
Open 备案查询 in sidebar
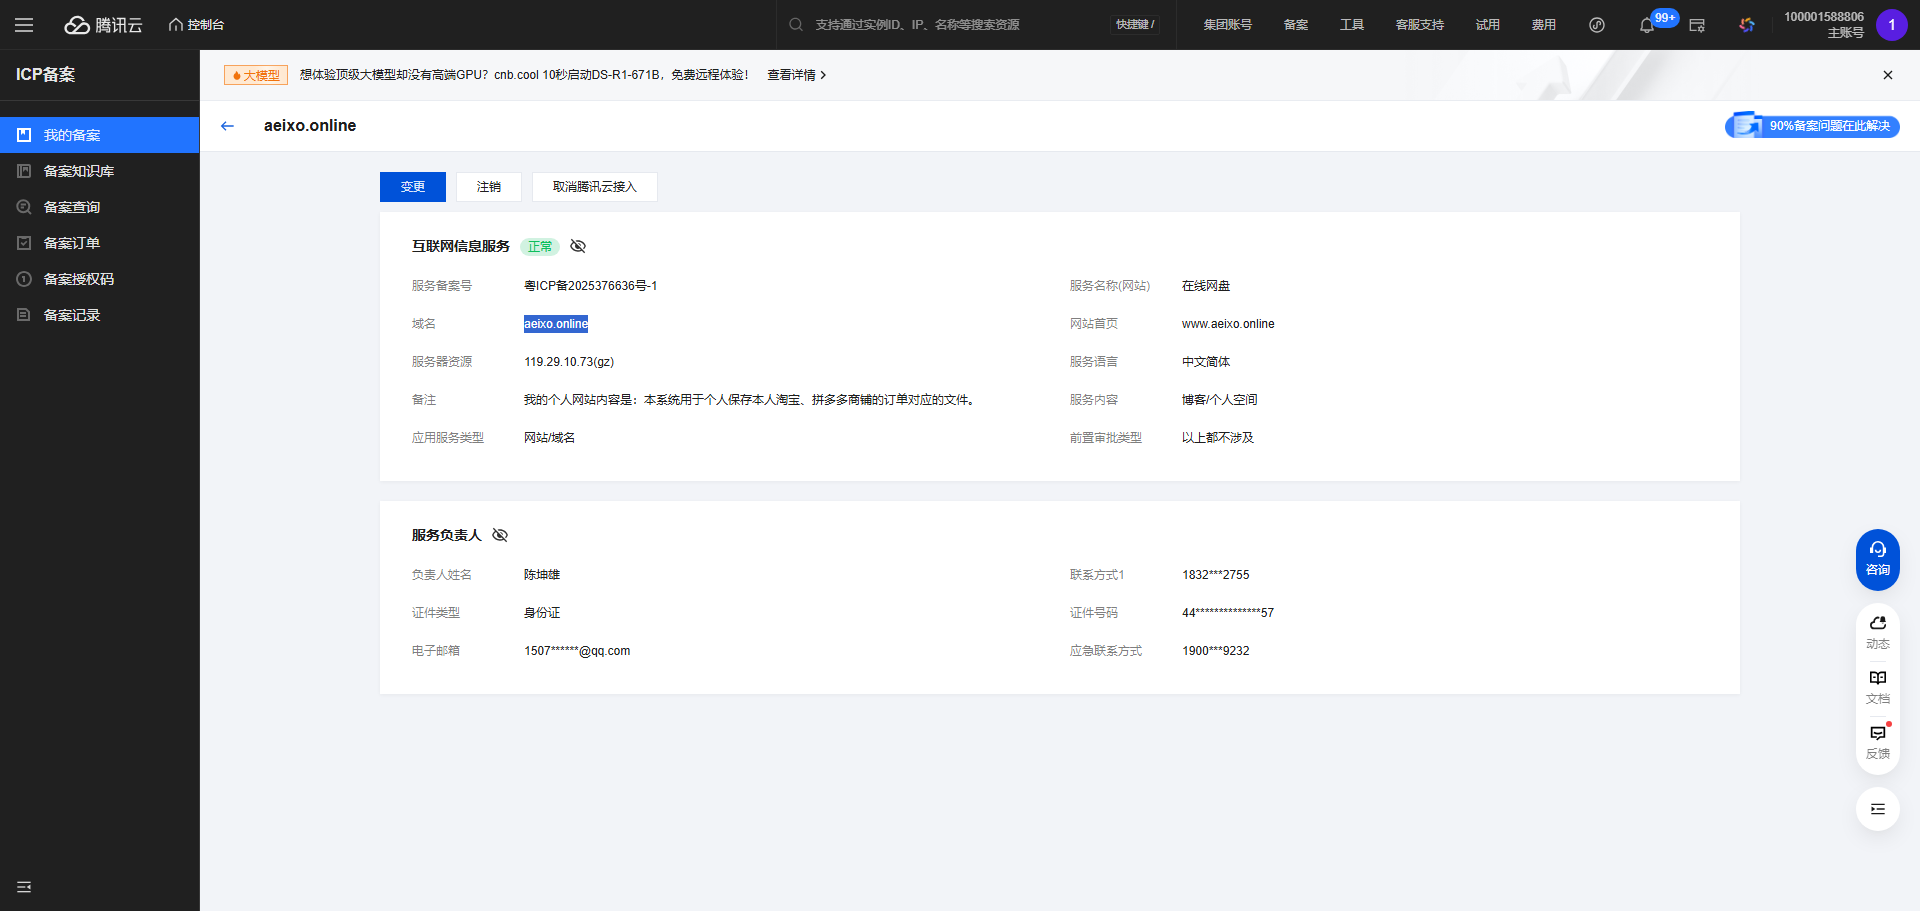(x=100, y=207)
